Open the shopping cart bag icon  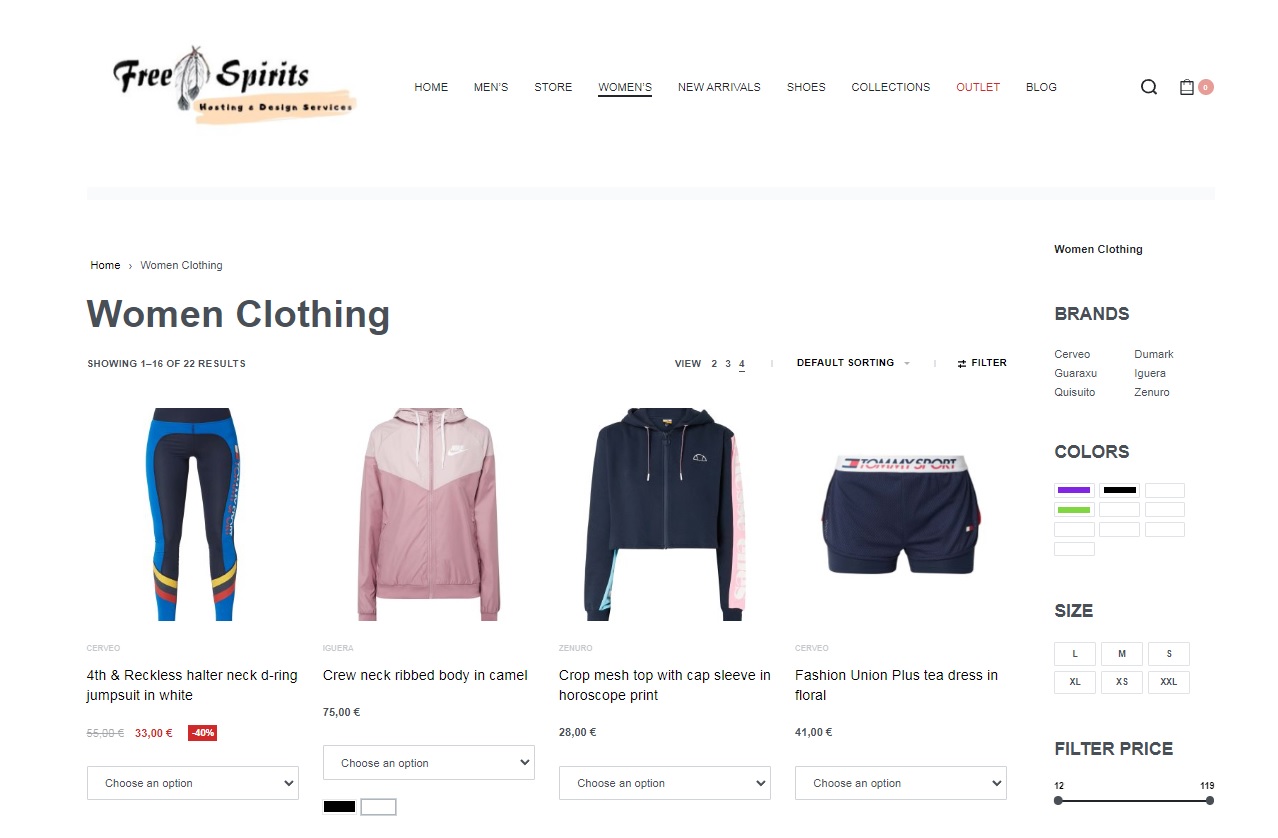tap(1187, 87)
